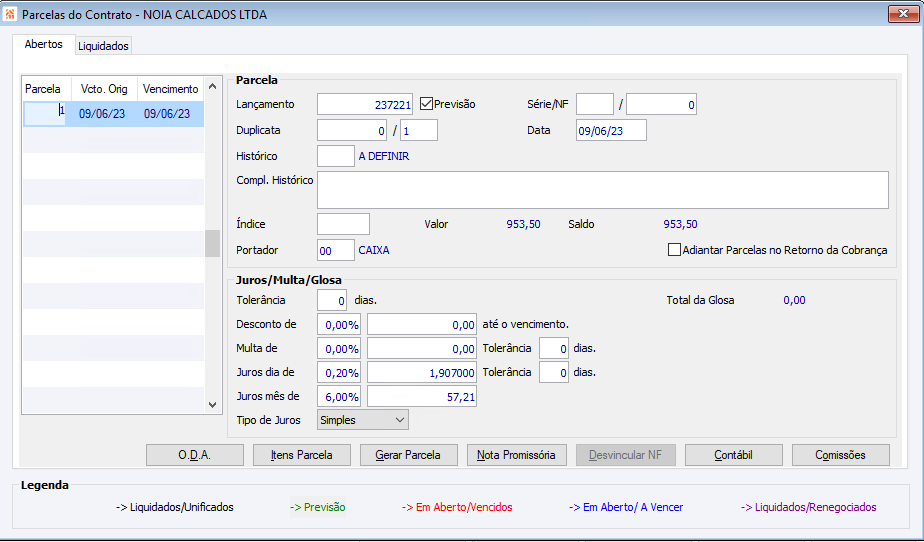Click the Contábil button
Image resolution: width=924 pixels, height=542 pixels.
(733, 455)
